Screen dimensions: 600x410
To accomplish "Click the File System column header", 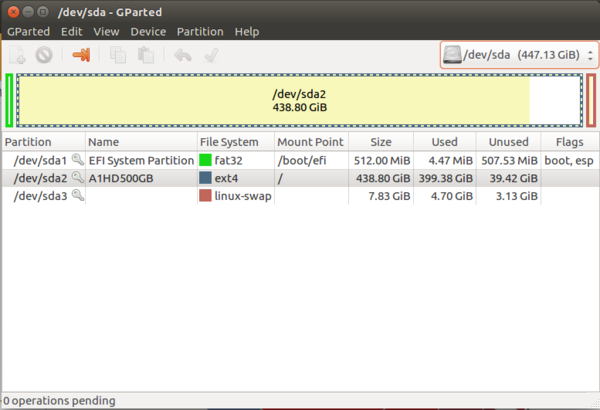I will tap(236, 142).
